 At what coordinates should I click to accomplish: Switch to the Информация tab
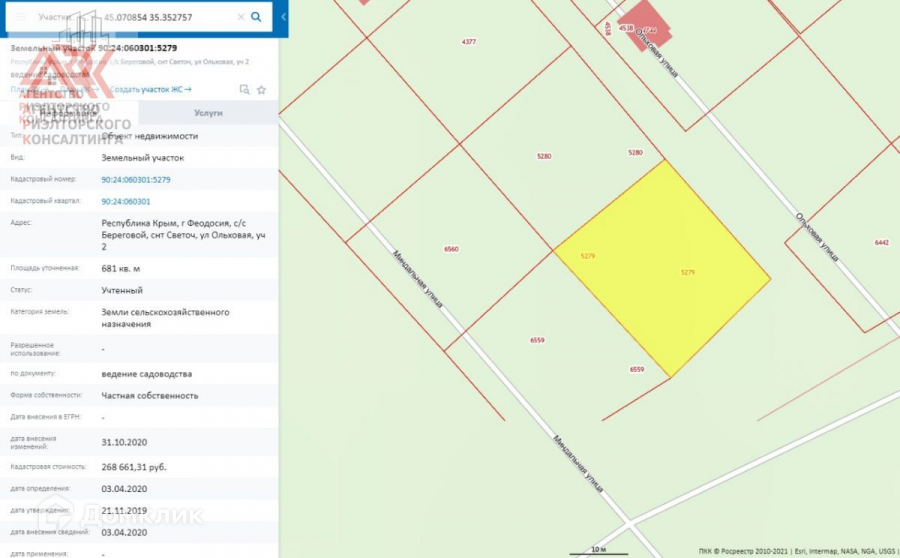coord(69,113)
